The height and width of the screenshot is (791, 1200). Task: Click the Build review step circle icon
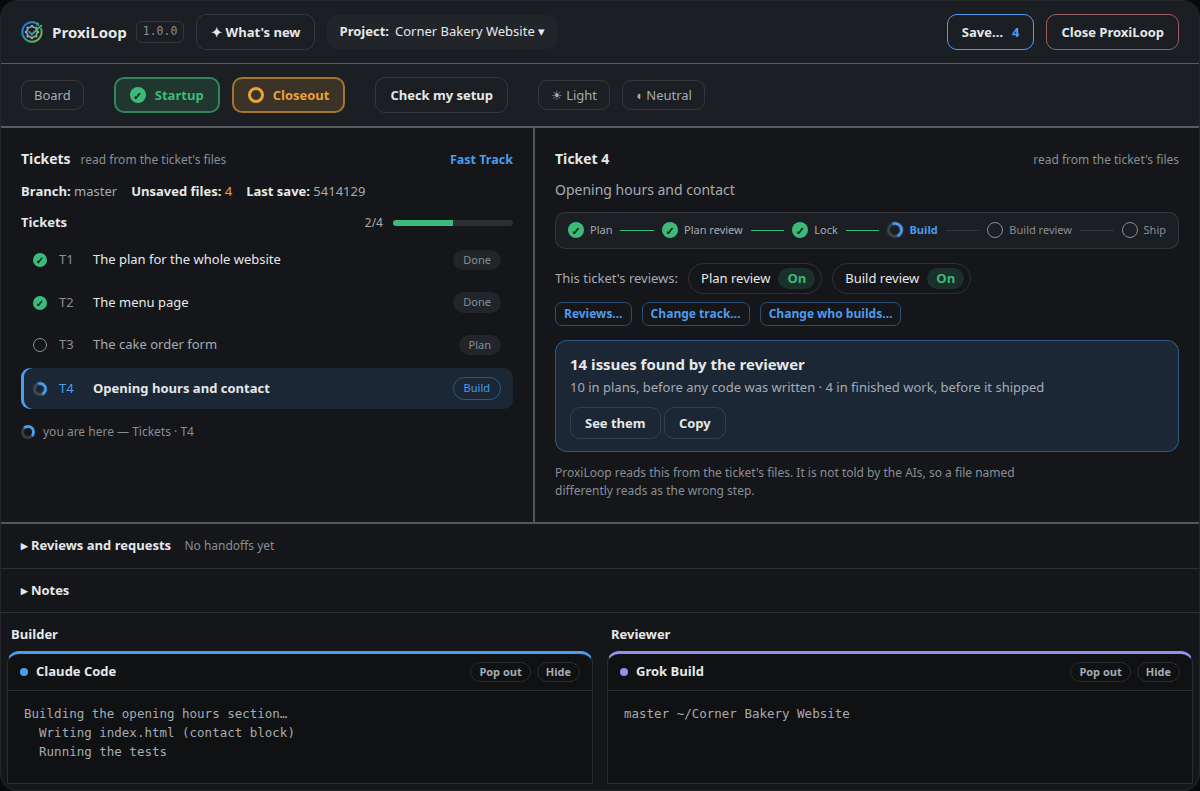[x=995, y=230]
